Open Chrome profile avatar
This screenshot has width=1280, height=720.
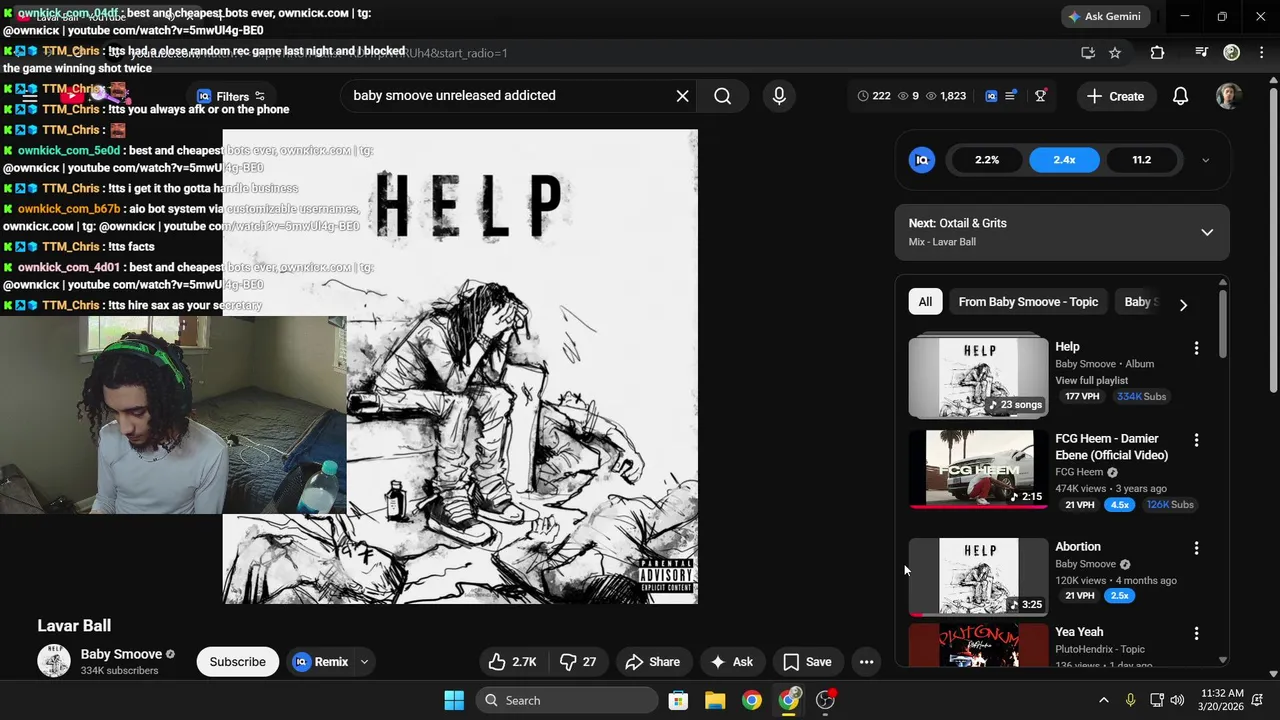pyautogui.click(x=1232, y=53)
